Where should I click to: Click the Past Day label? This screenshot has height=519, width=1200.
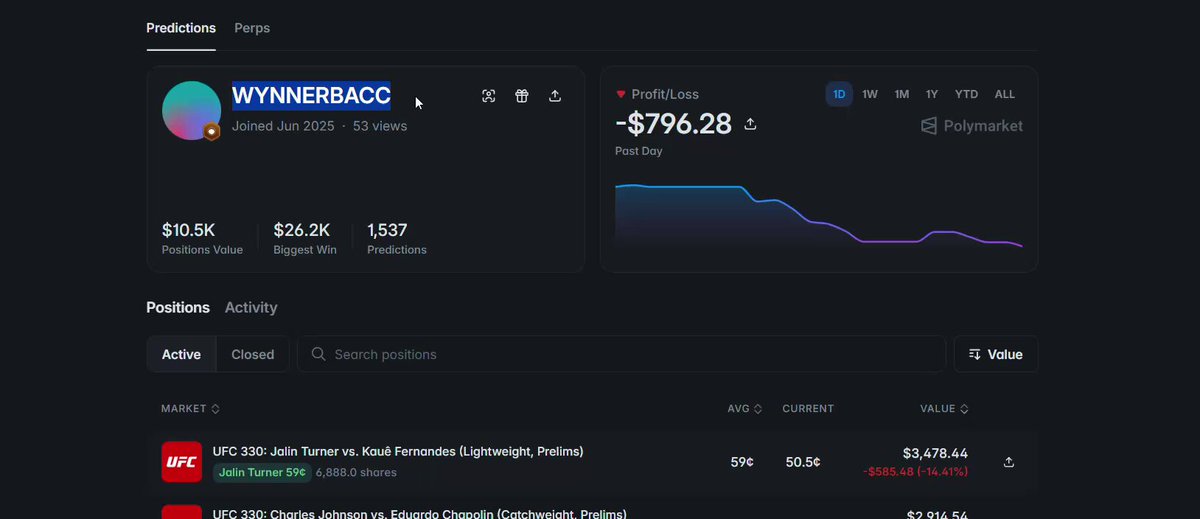tap(639, 151)
